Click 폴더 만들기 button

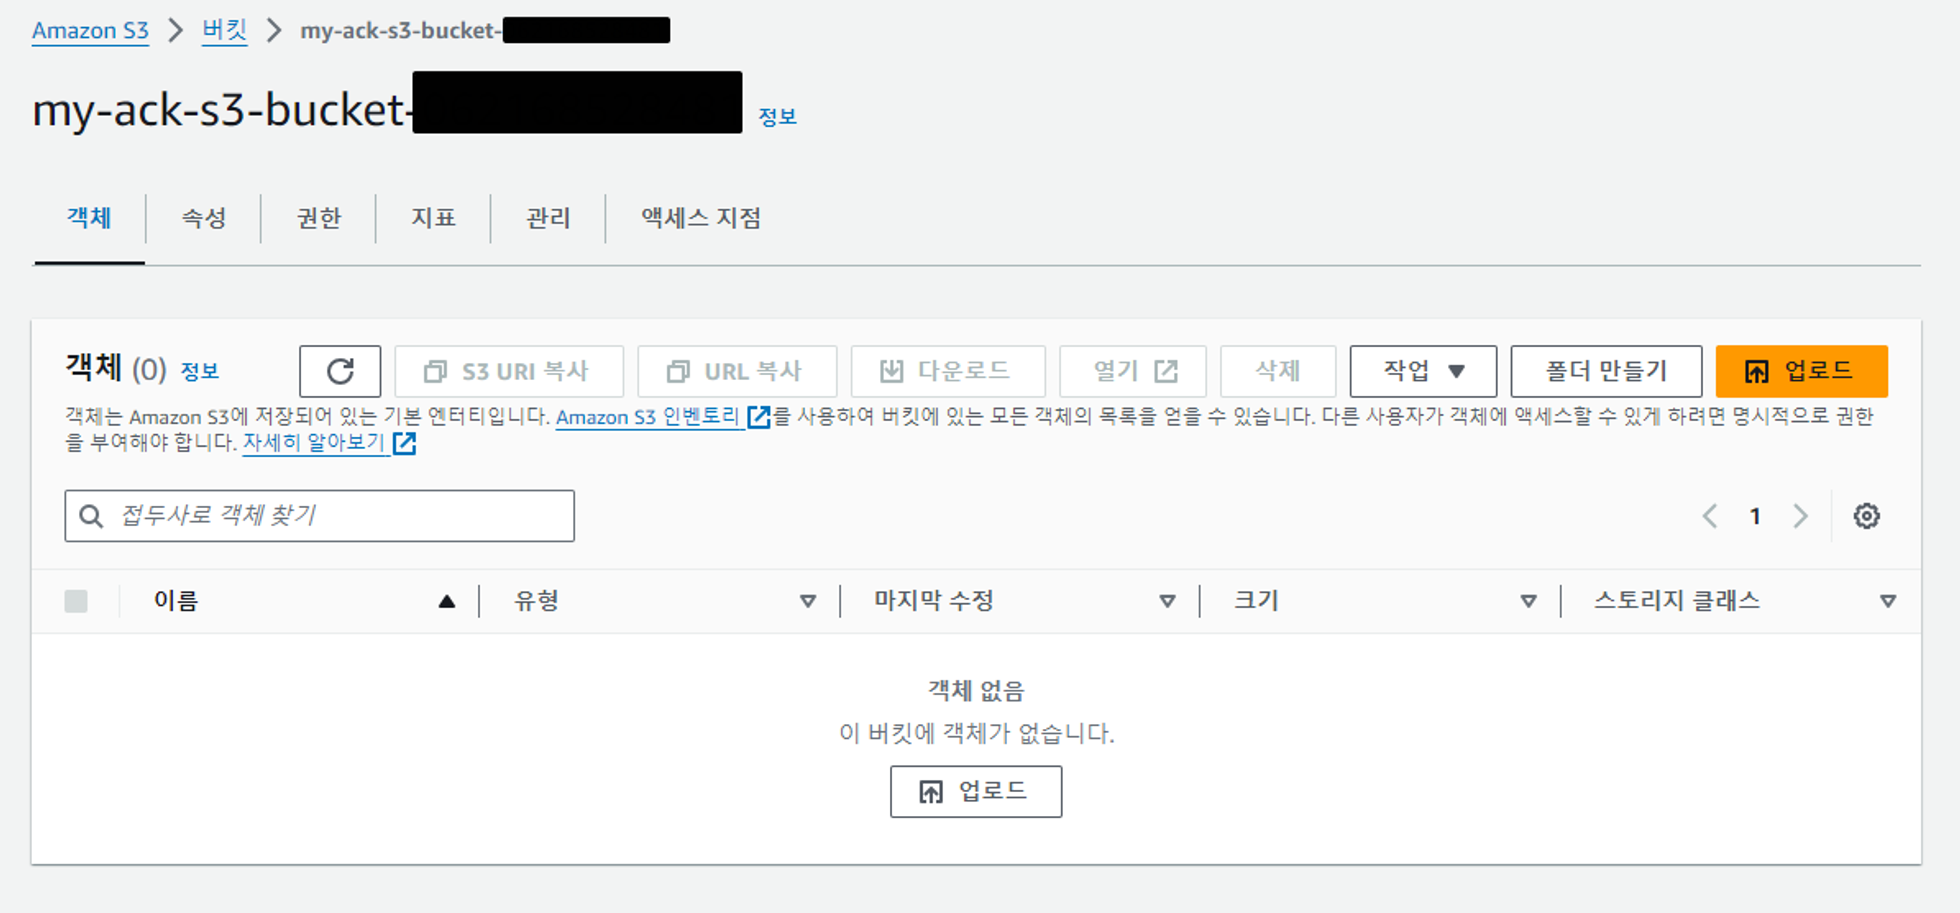(1606, 371)
